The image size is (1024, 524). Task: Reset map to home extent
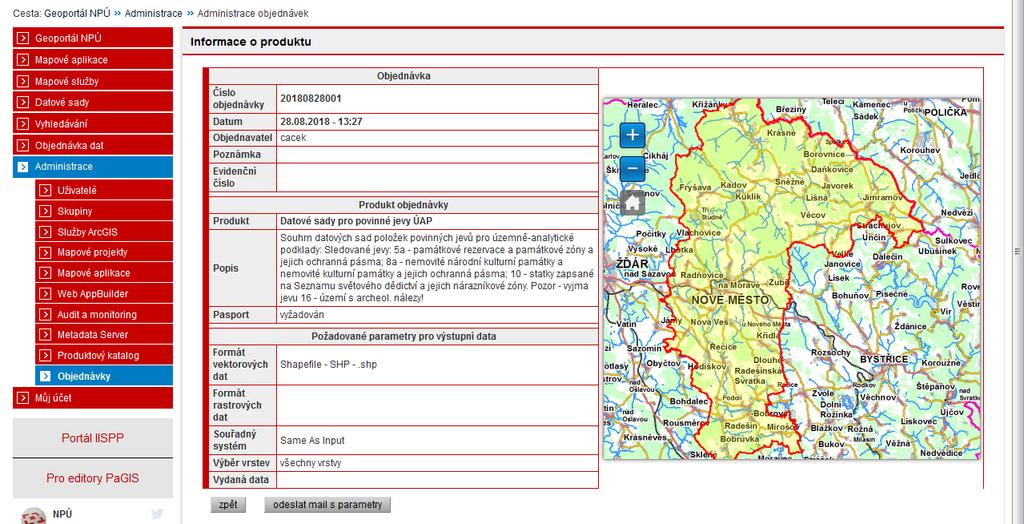(x=632, y=203)
